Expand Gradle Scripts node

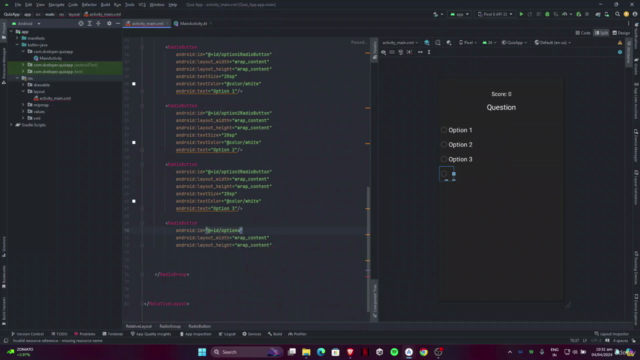tap(11, 125)
